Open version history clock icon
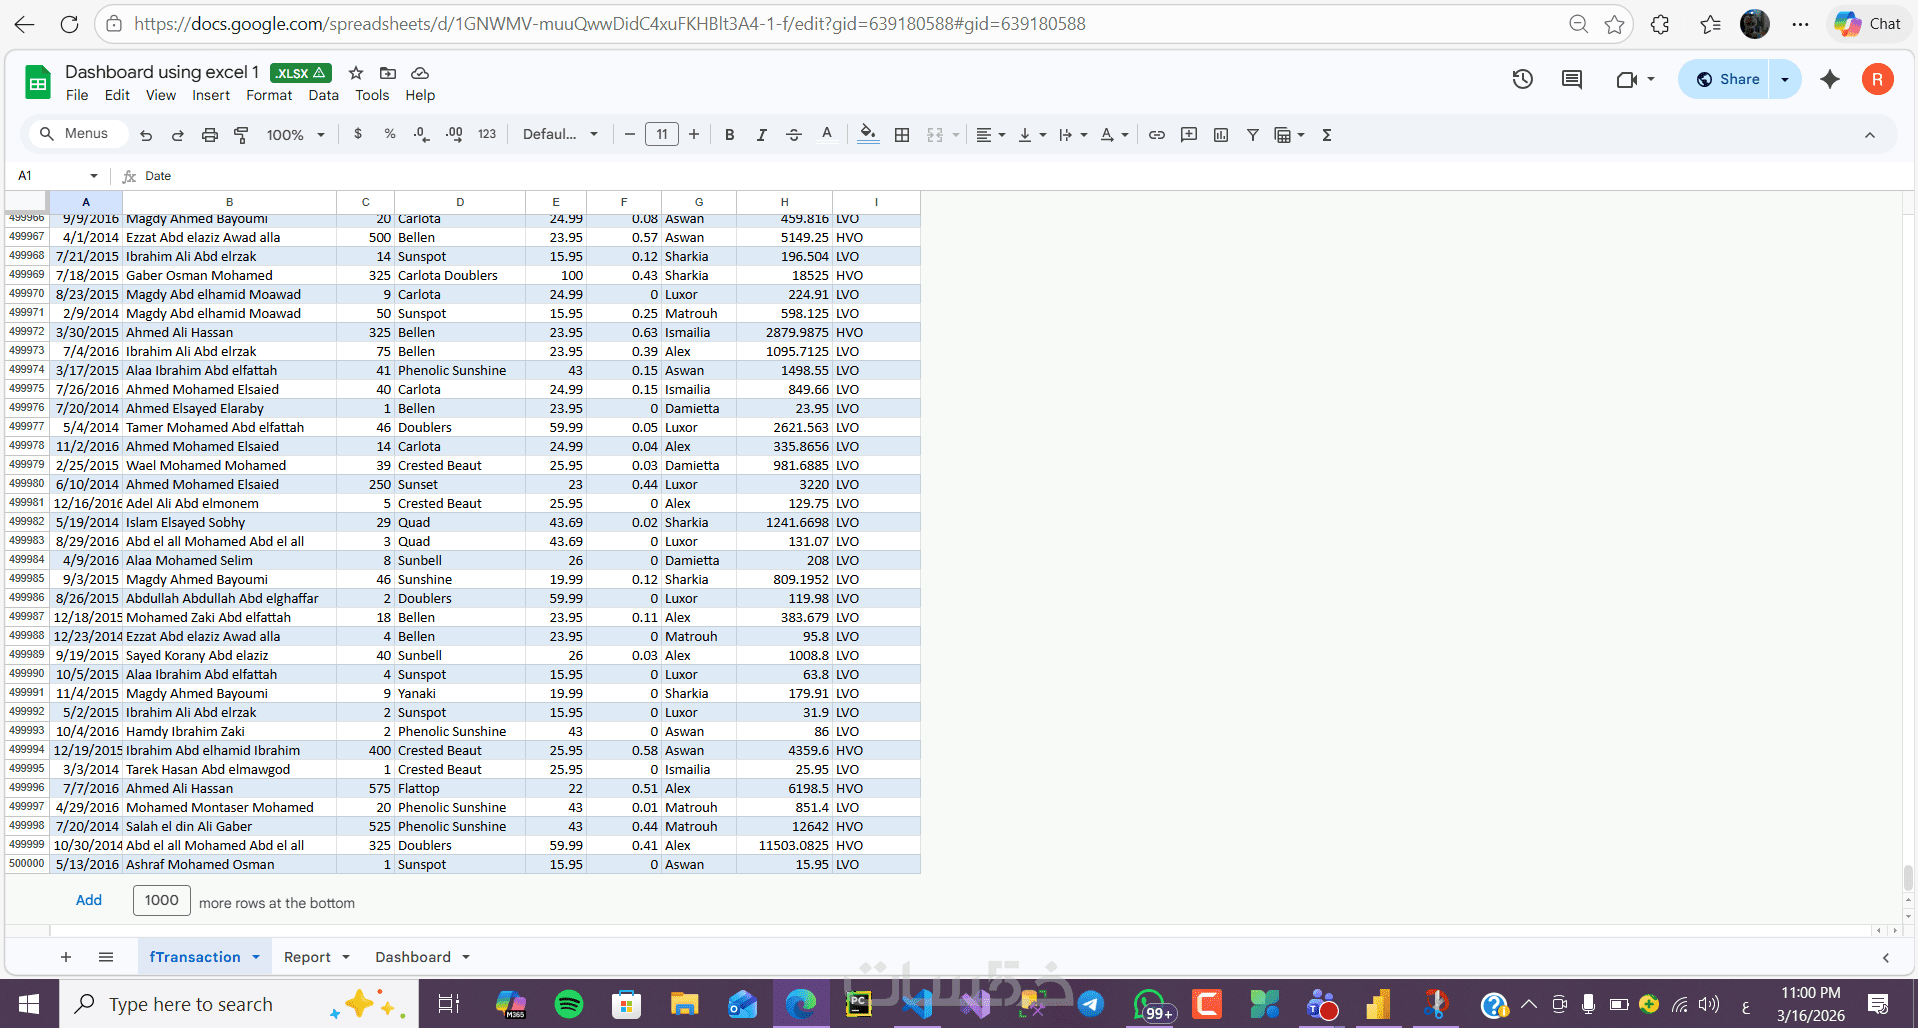 [x=1523, y=79]
